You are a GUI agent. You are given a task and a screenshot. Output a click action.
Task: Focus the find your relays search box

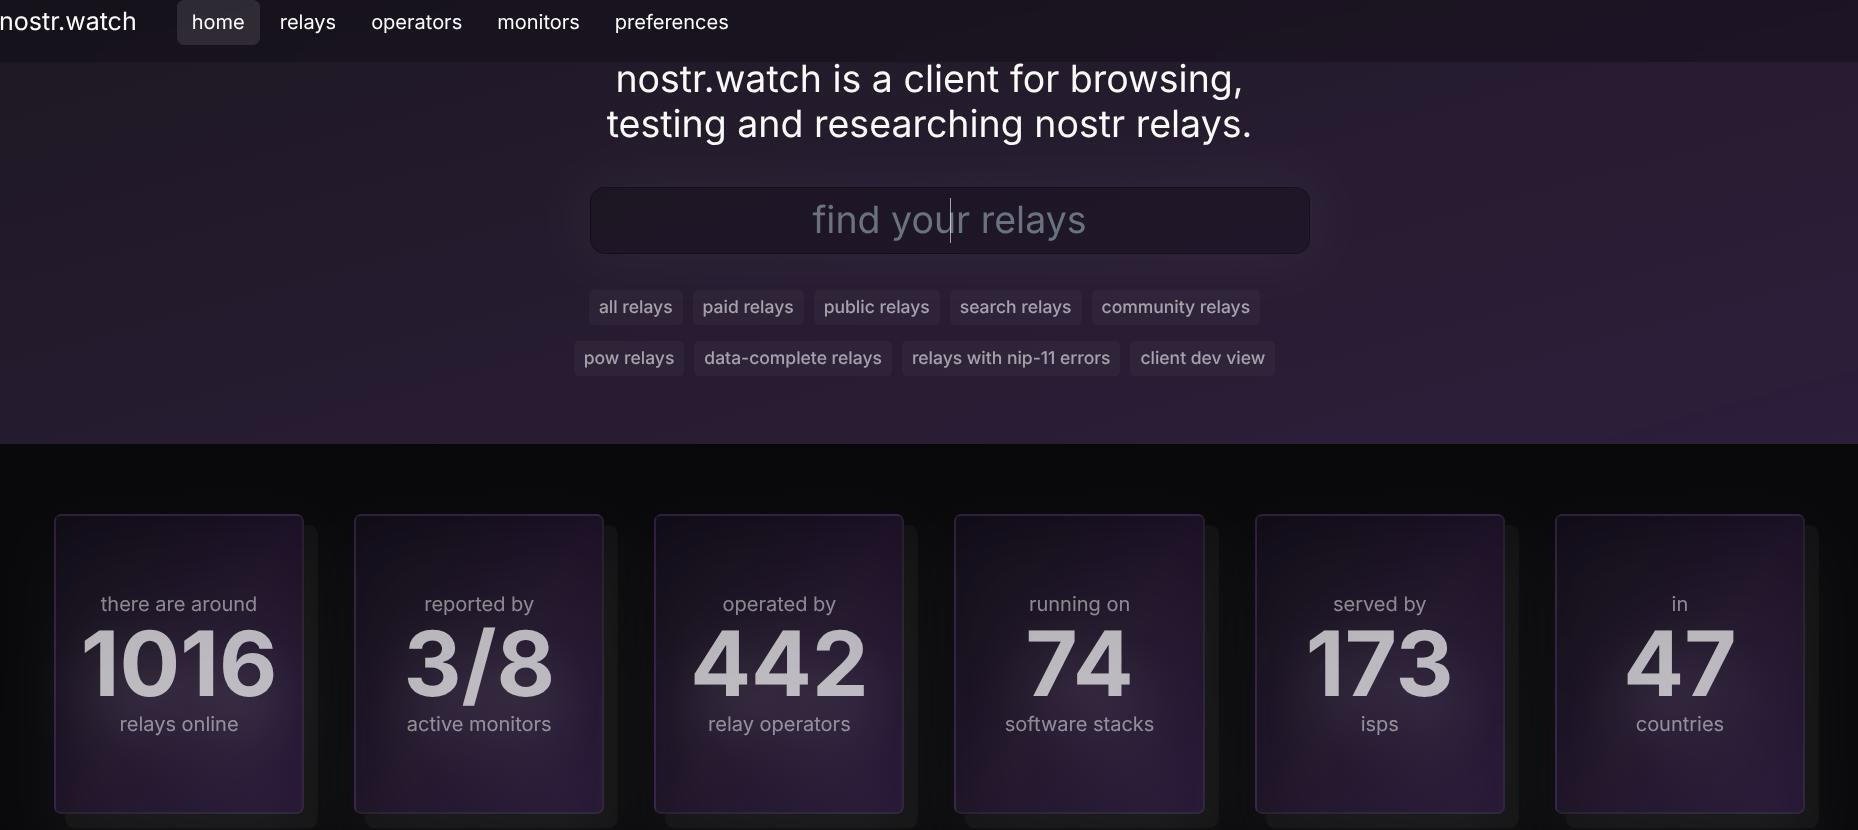[949, 220]
